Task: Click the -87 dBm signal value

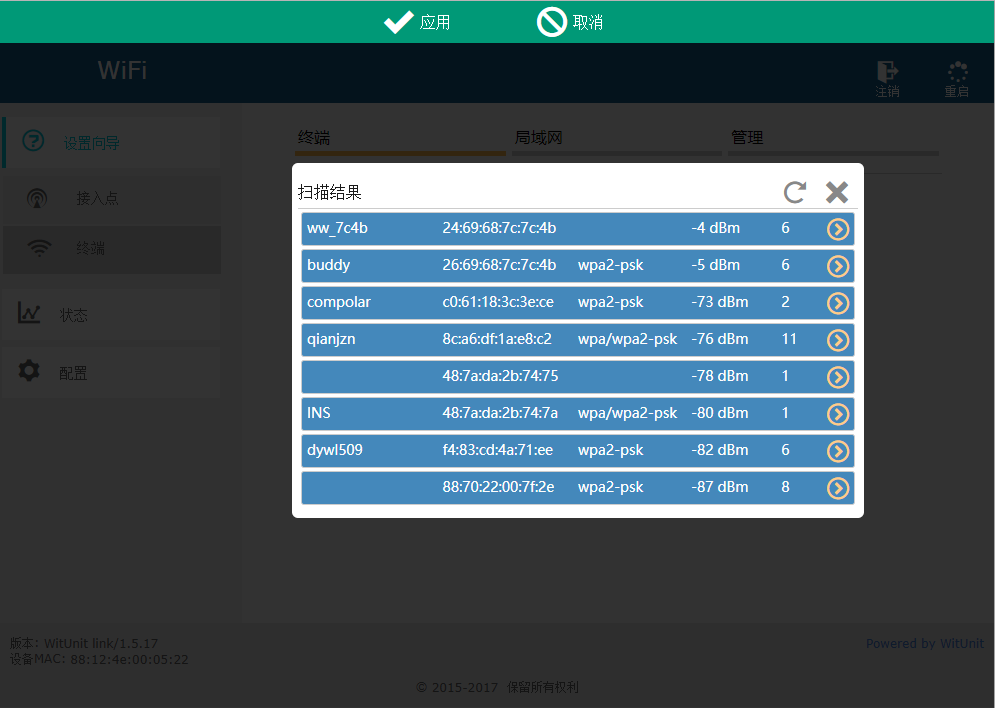Action: tap(720, 487)
